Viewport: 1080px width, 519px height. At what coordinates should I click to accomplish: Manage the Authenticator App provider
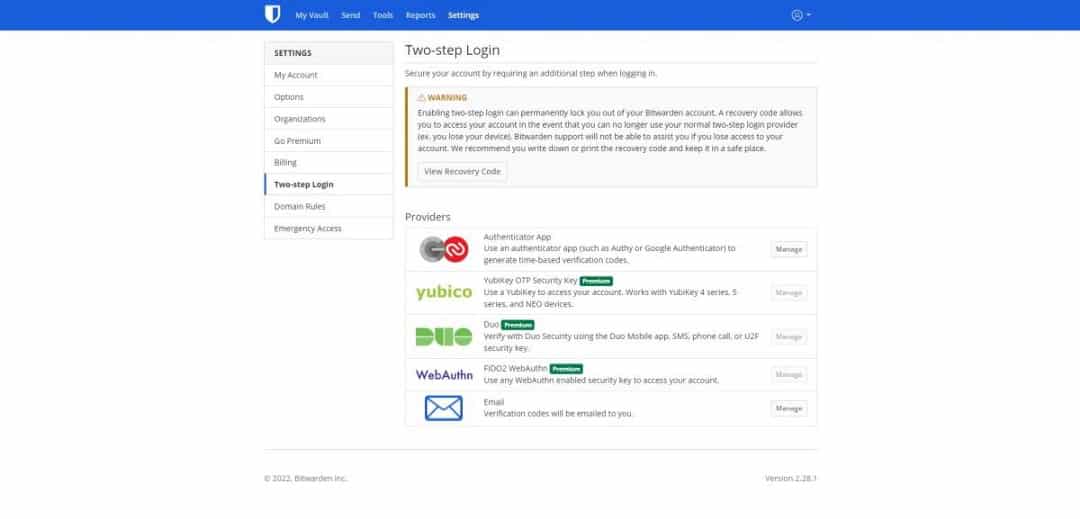pos(788,249)
